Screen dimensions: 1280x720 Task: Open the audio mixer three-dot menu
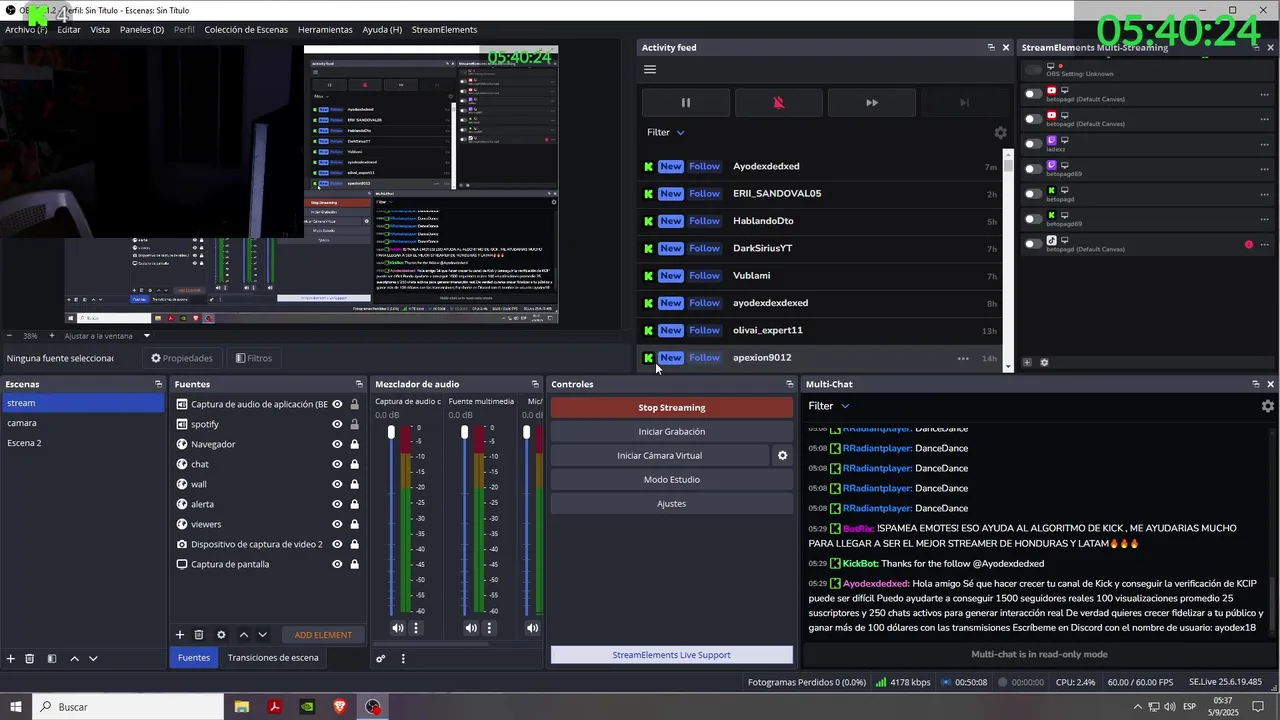403,658
